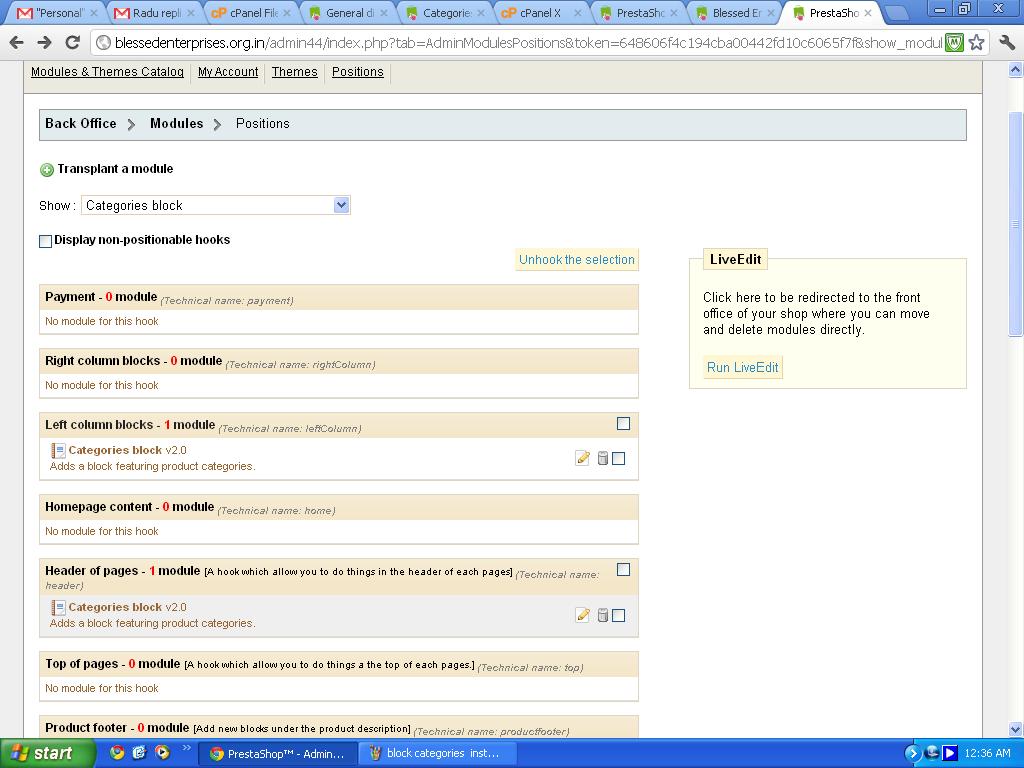Bookmark page with star icon
The height and width of the screenshot is (768, 1024).
976,43
